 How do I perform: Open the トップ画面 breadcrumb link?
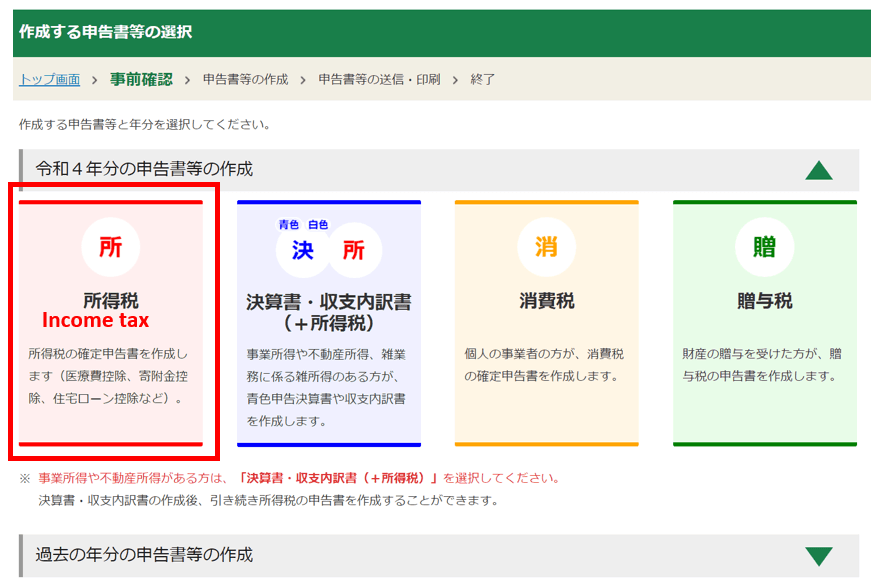click(50, 79)
